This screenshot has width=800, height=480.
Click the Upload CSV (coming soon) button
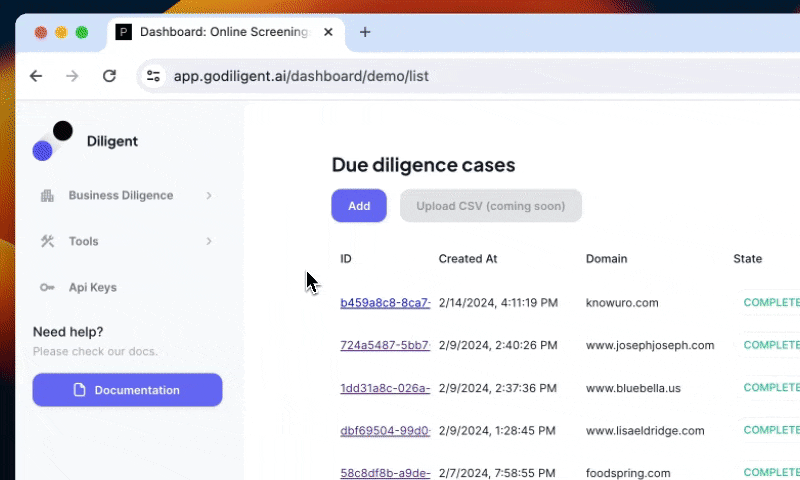pyautogui.click(x=490, y=206)
